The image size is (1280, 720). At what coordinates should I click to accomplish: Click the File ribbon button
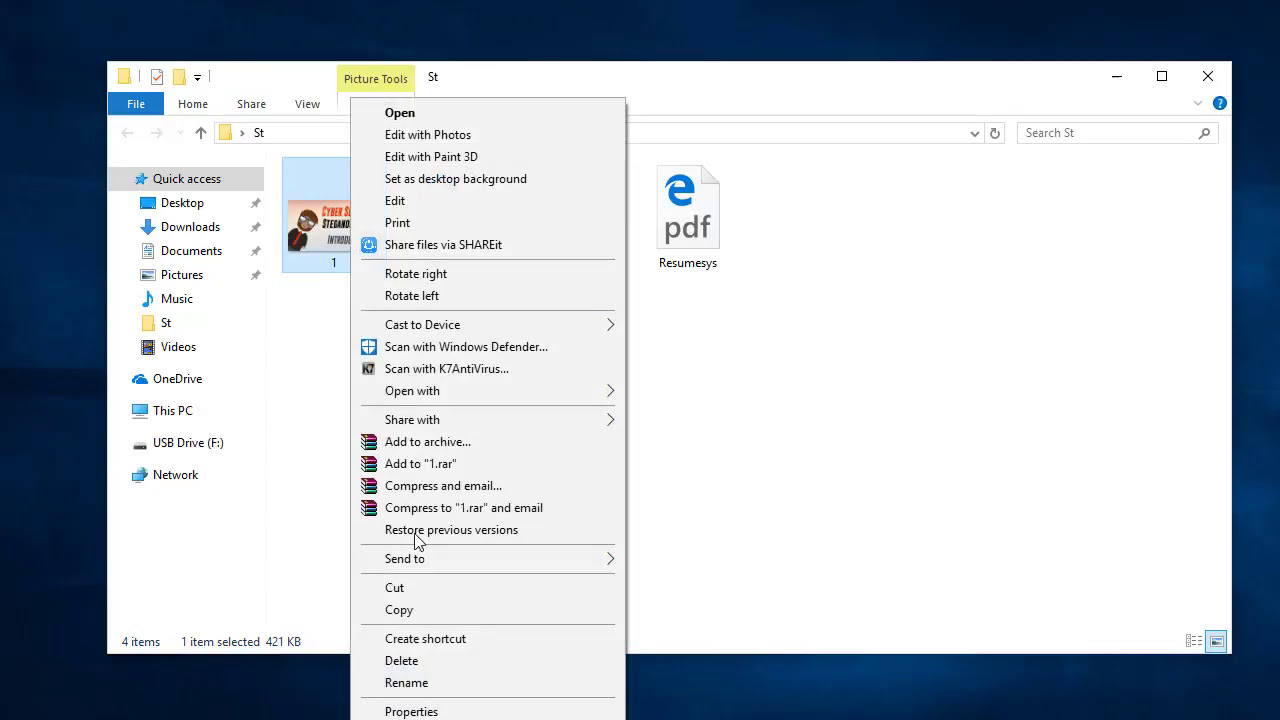(x=136, y=104)
